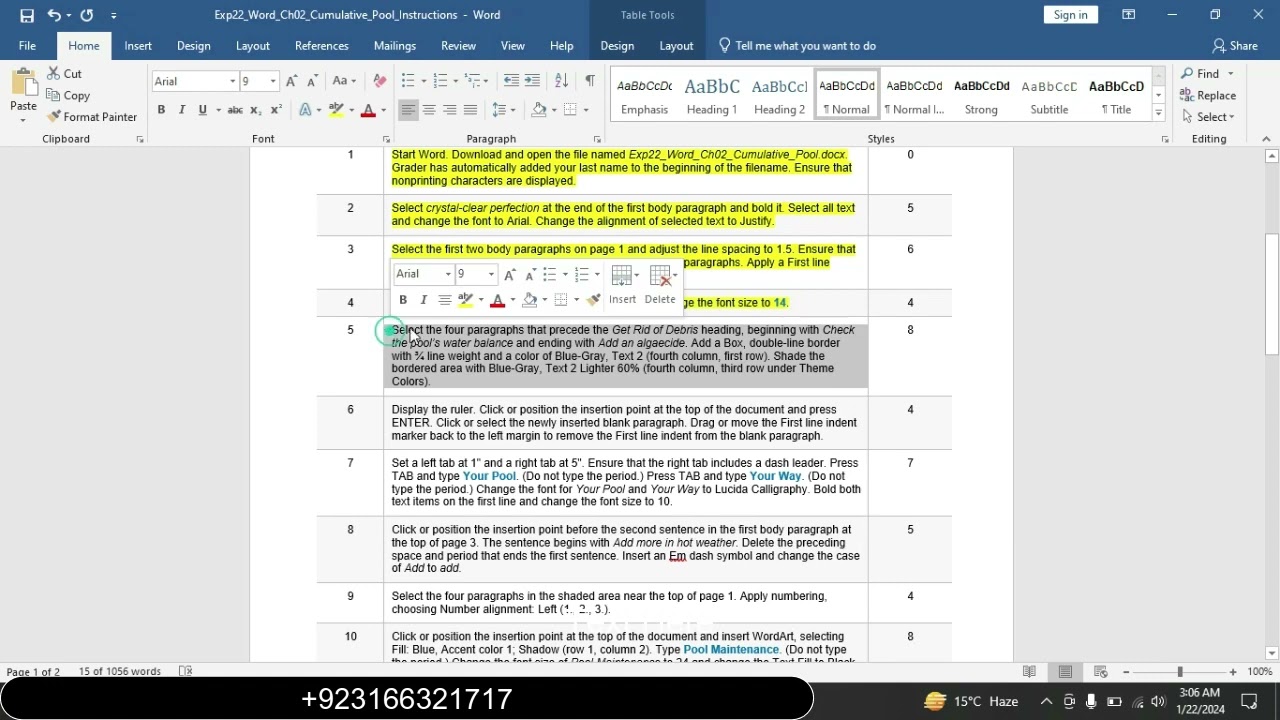Open the ribbon font size dropdown
Viewport: 1280px width, 720px height.
pos(273,81)
